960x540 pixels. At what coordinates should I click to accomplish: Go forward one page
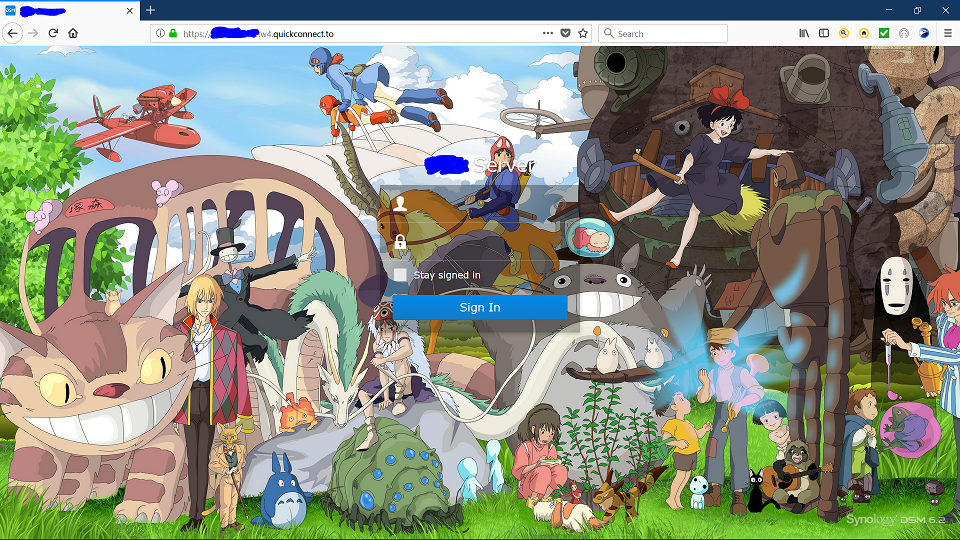pyautogui.click(x=33, y=33)
